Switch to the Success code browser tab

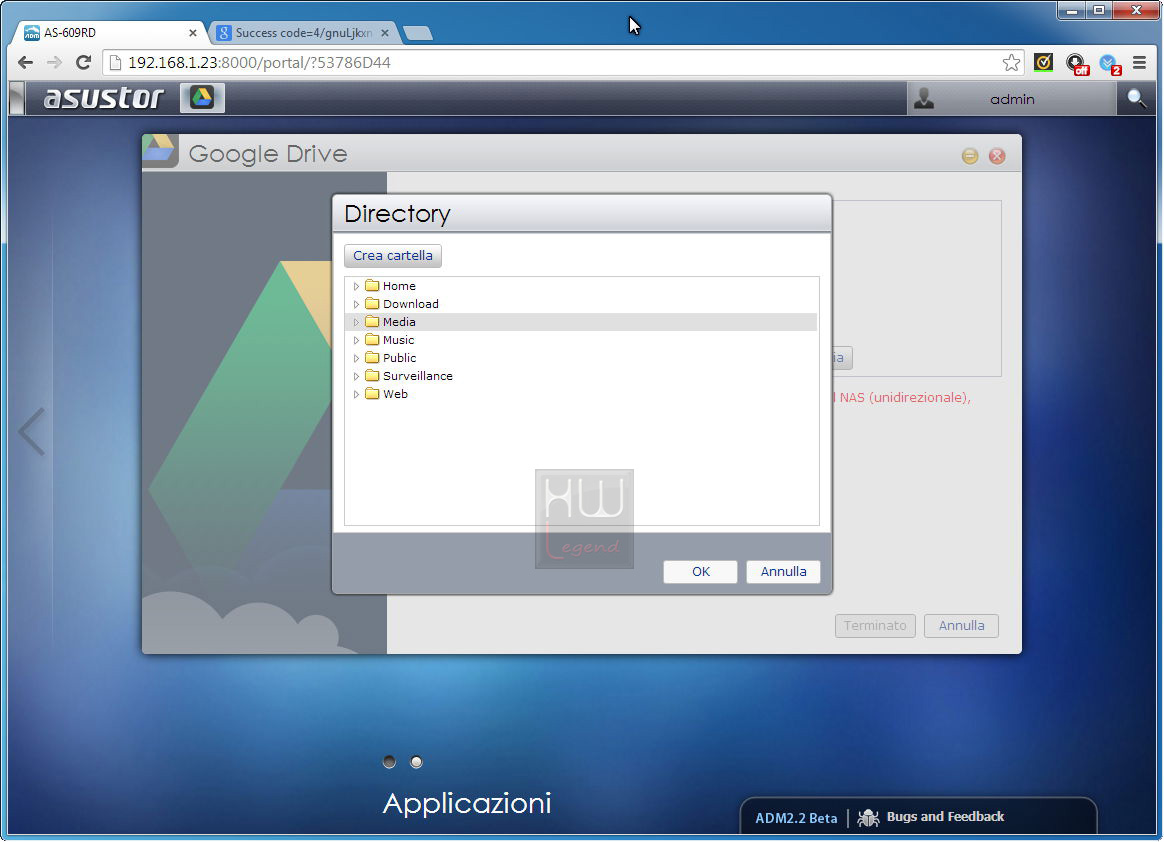coord(303,33)
